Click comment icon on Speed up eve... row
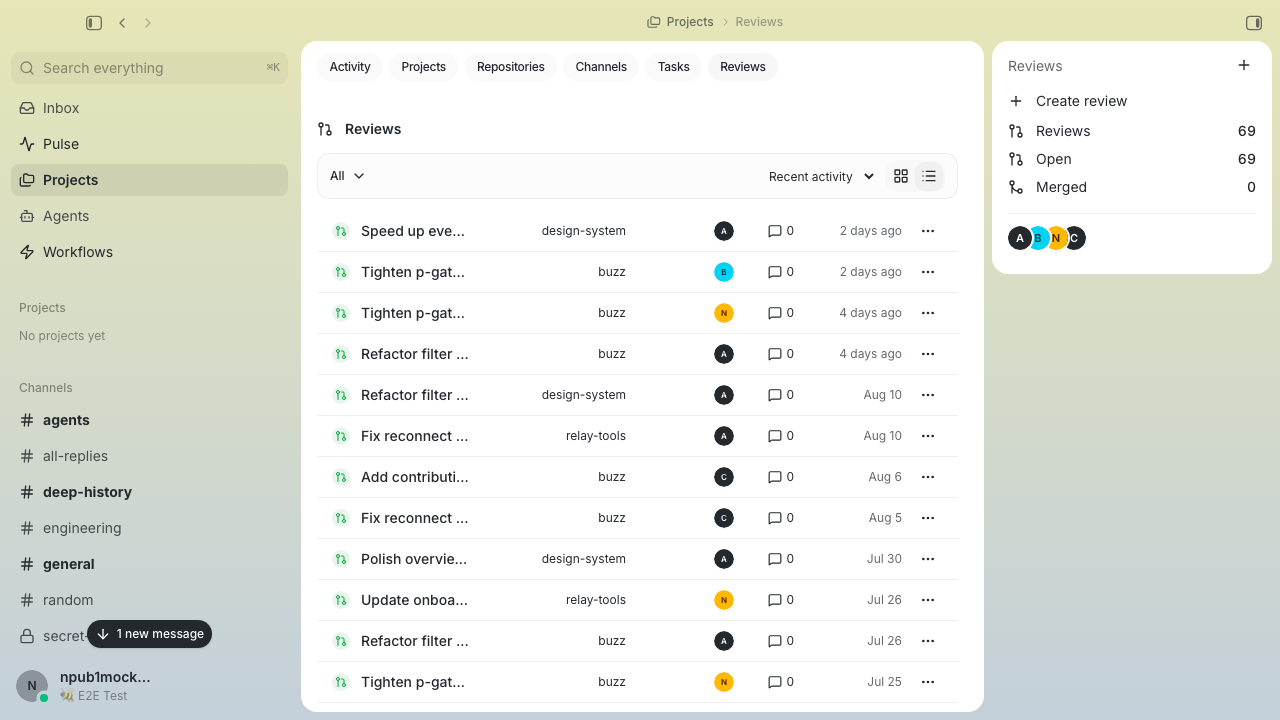The image size is (1280, 720). 774,231
